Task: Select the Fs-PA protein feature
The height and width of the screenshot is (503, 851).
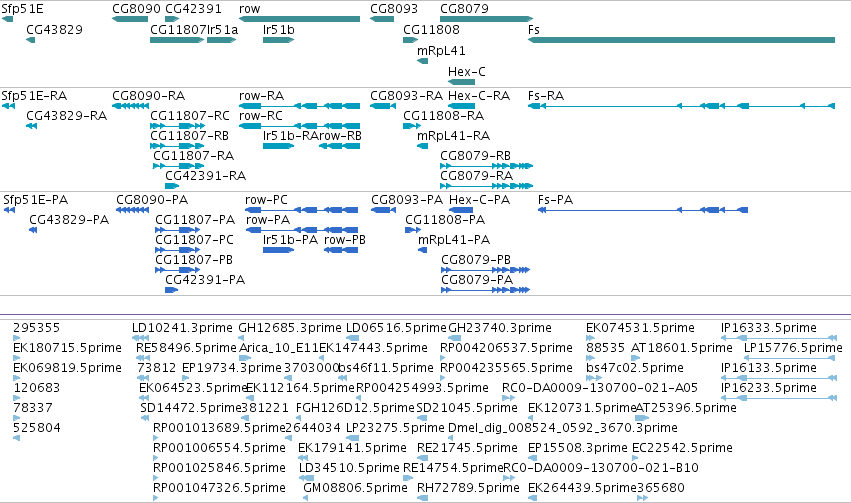Action: tap(643, 210)
